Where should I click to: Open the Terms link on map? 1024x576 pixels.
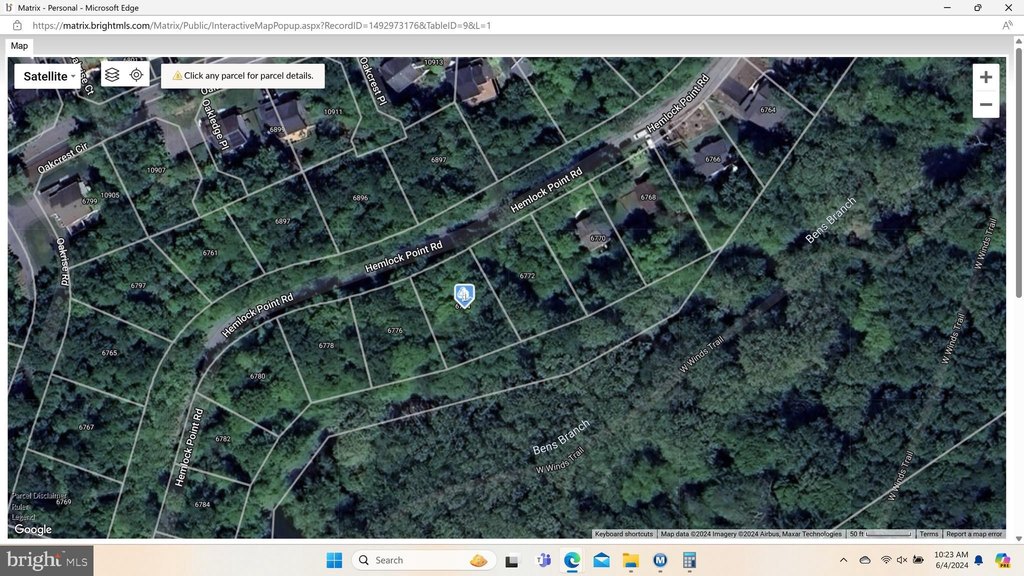[929, 534]
